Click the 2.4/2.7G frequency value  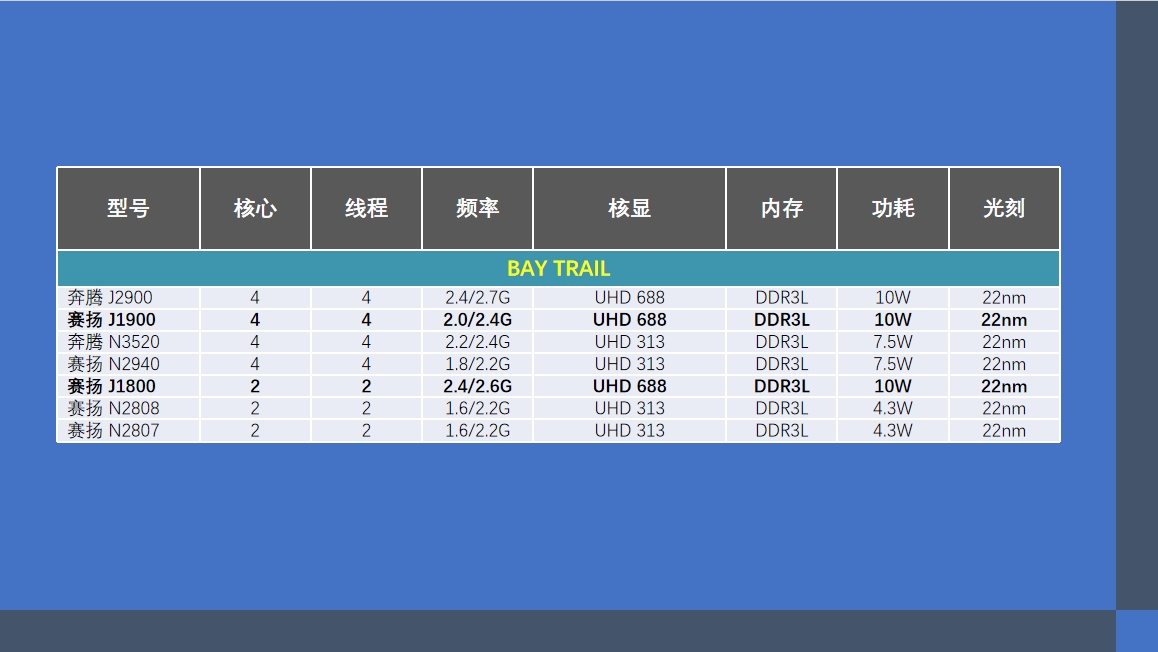pos(478,298)
